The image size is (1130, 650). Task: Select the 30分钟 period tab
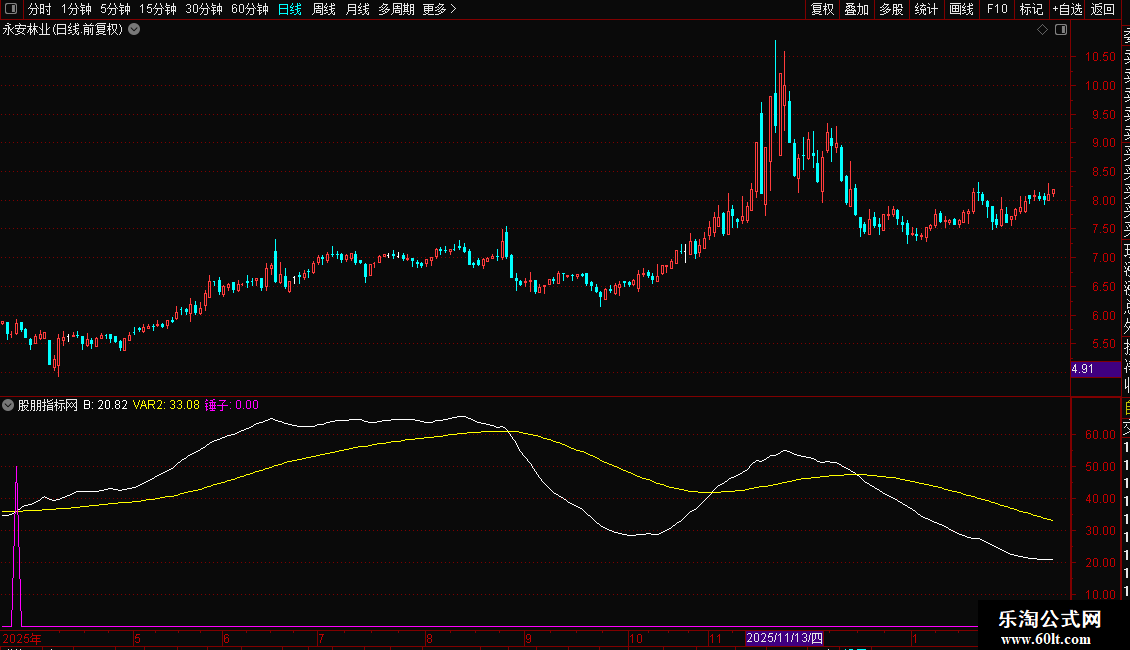pos(204,9)
